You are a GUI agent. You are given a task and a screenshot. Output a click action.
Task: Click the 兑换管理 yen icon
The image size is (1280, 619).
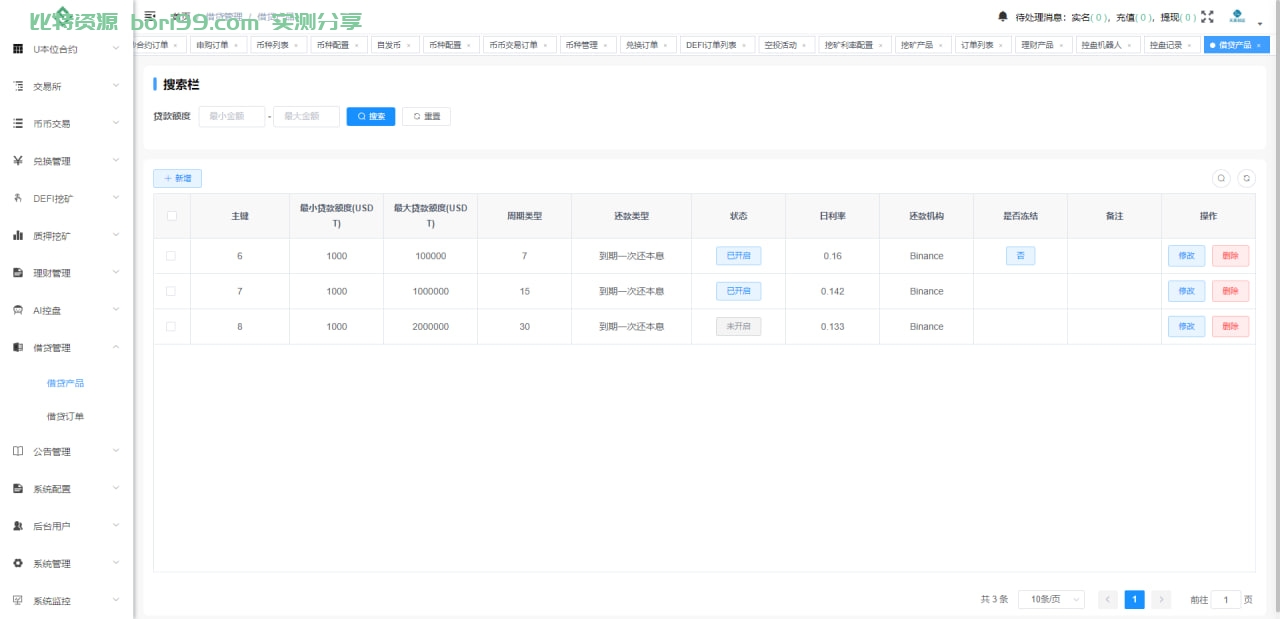[18, 160]
